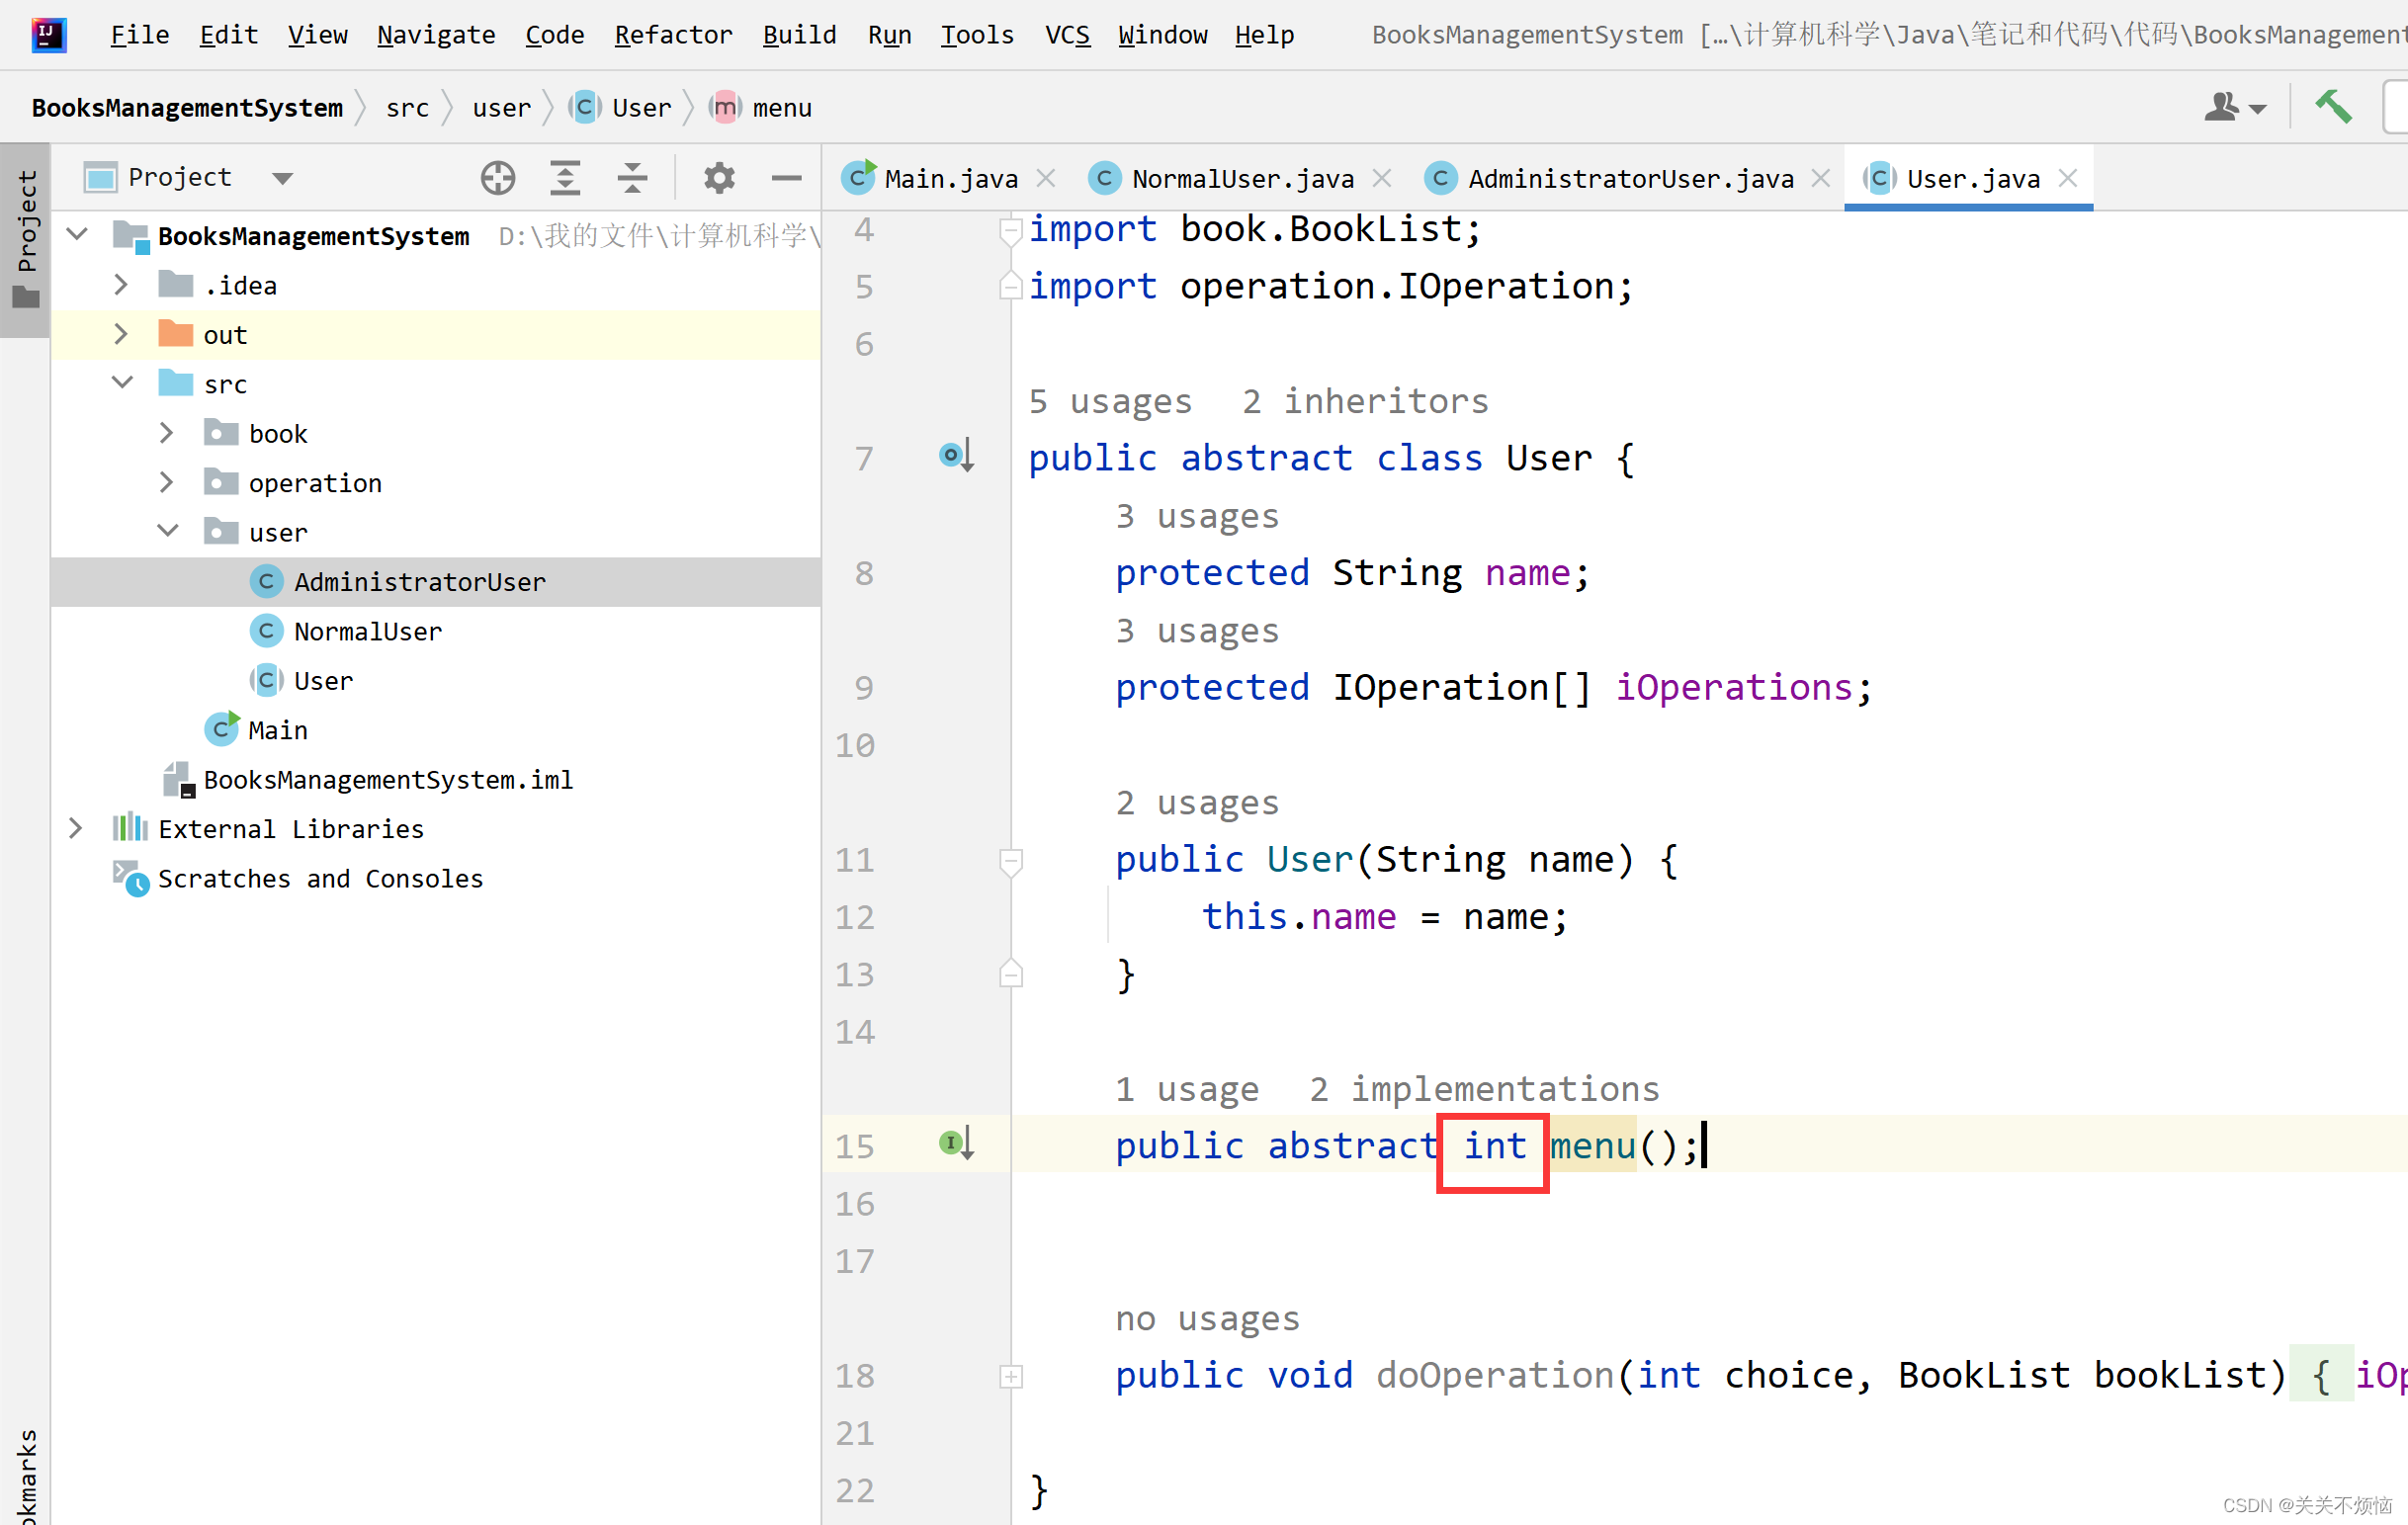Collapse the BooksManagementSystem project root
This screenshot has width=2408, height=1525.
click(77, 234)
